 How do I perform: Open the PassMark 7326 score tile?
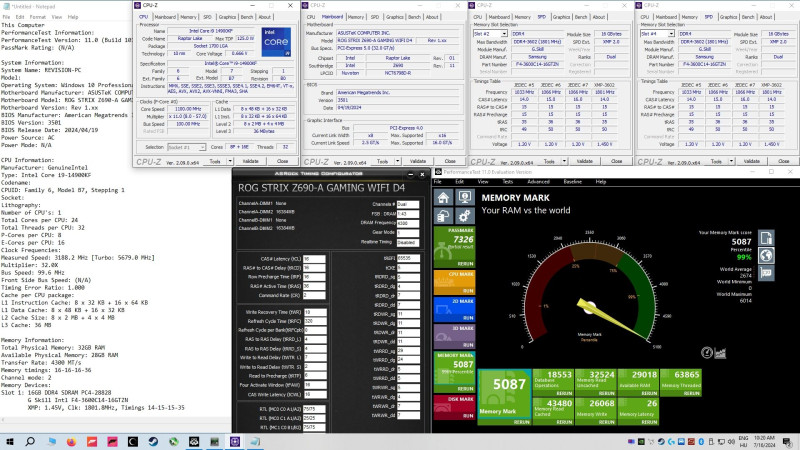(x=454, y=247)
